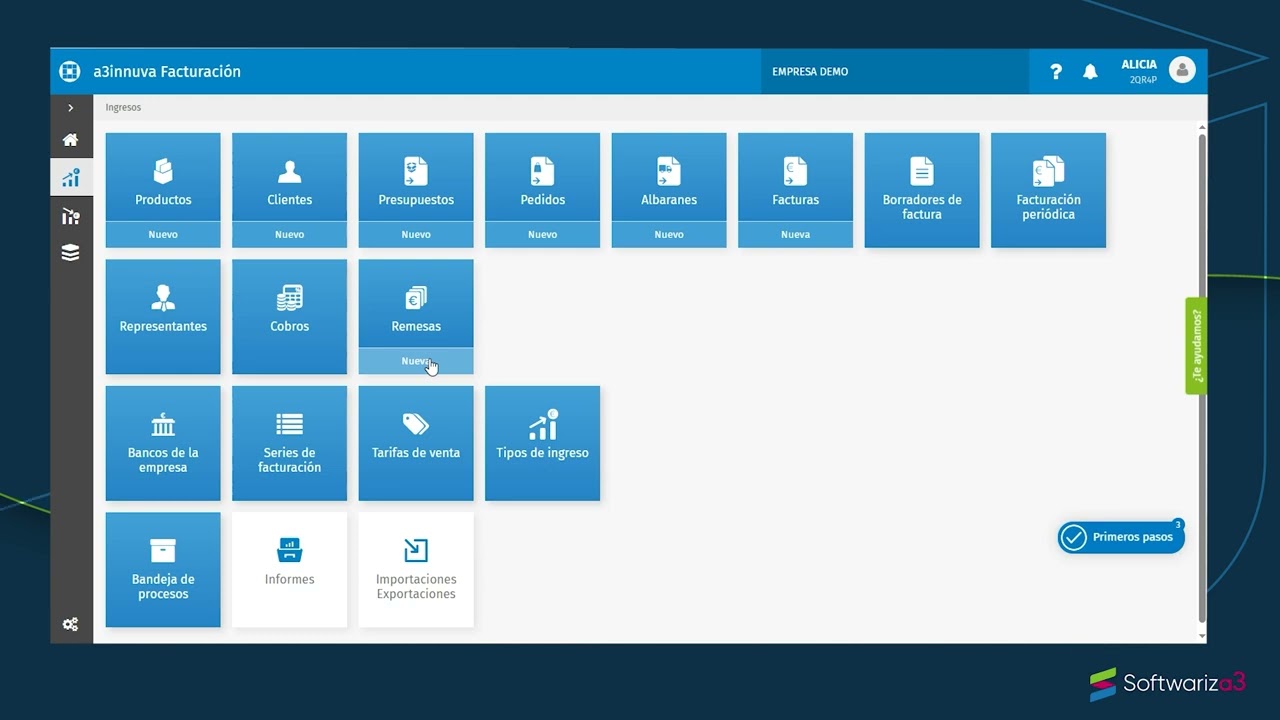
Task: Open the expenses chart icon in the sidebar
Action: click(70, 216)
